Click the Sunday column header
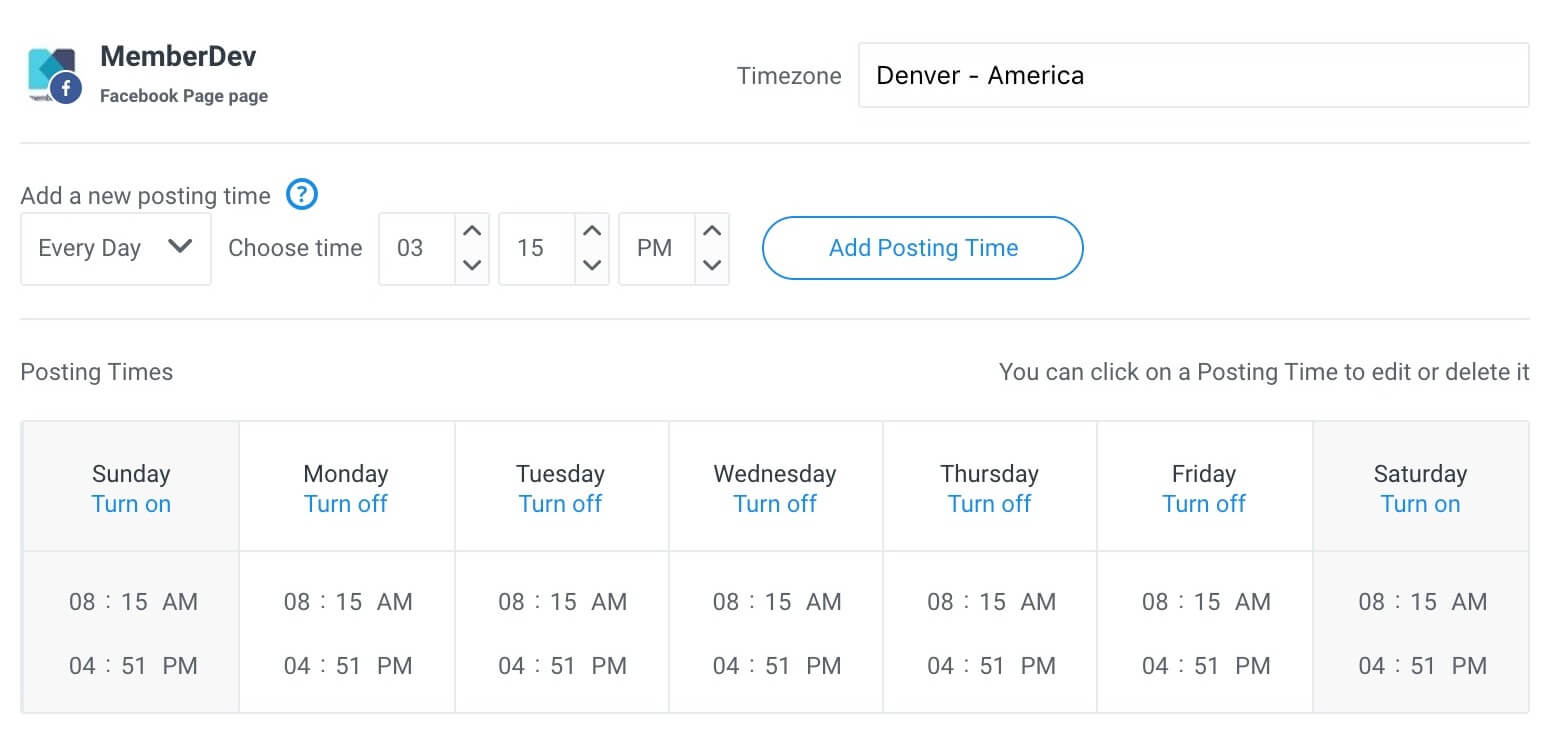Screen dimensions: 1558x754 pyautogui.click(x=131, y=473)
